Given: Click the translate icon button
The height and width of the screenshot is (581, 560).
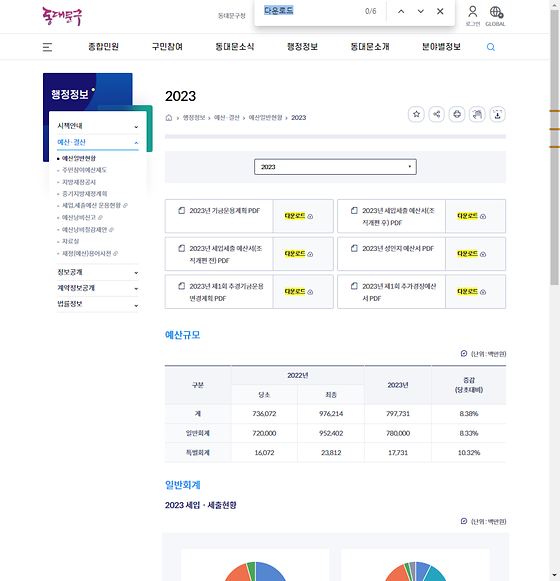Looking at the screenshot, I should [477, 114].
